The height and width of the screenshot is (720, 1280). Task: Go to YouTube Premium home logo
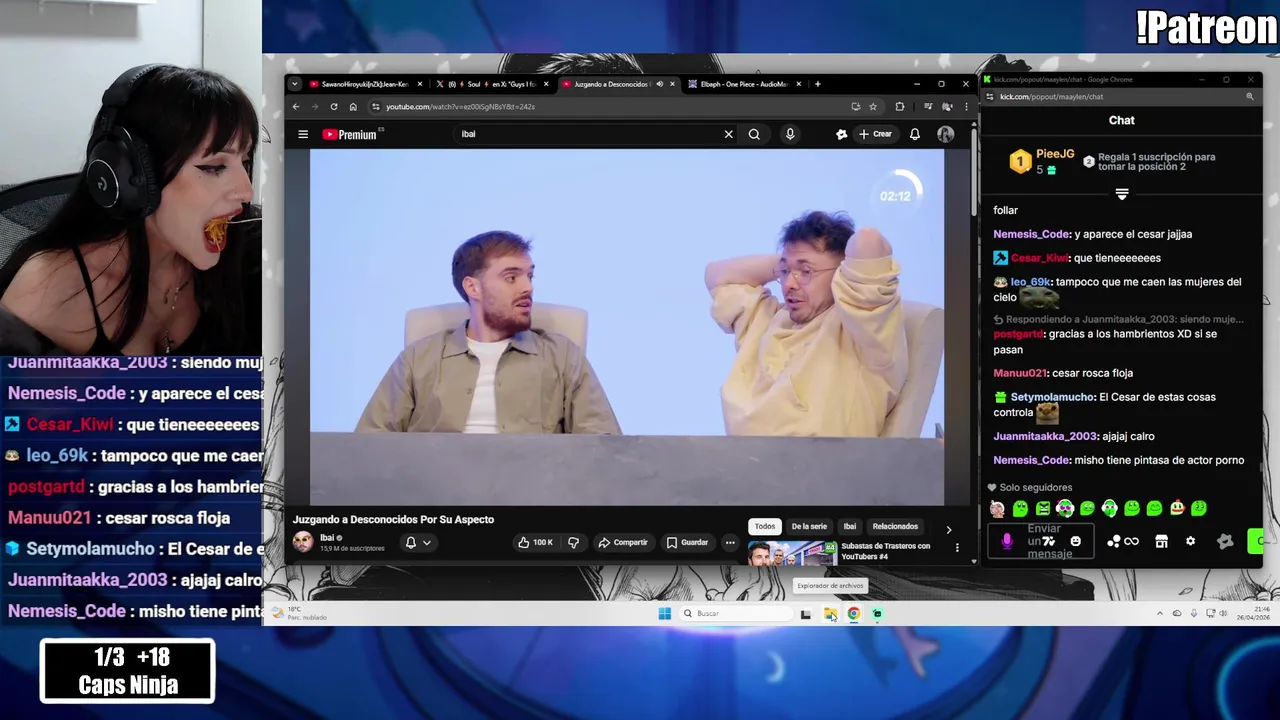point(350,134)
